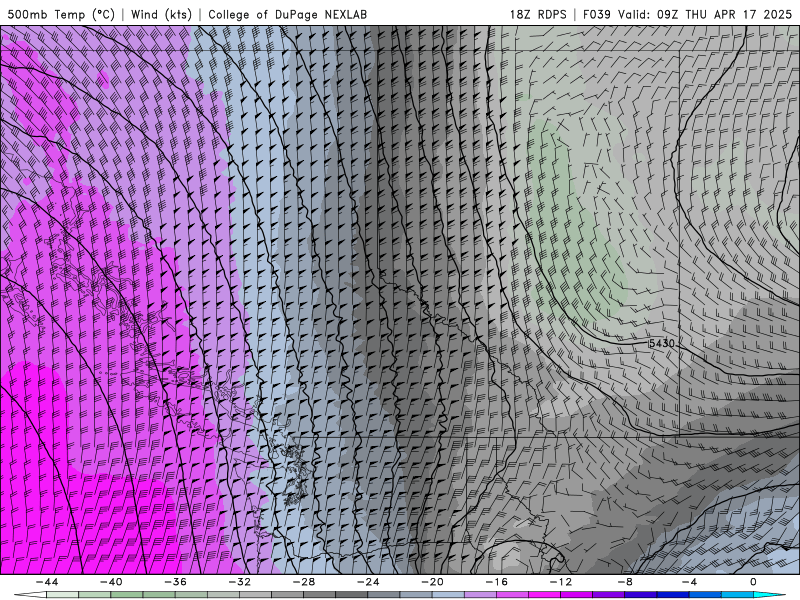Image resolution: width=800 pixels, height=600 pixels.
Task: Click the -28 color scale label
Action: (304, 582)
